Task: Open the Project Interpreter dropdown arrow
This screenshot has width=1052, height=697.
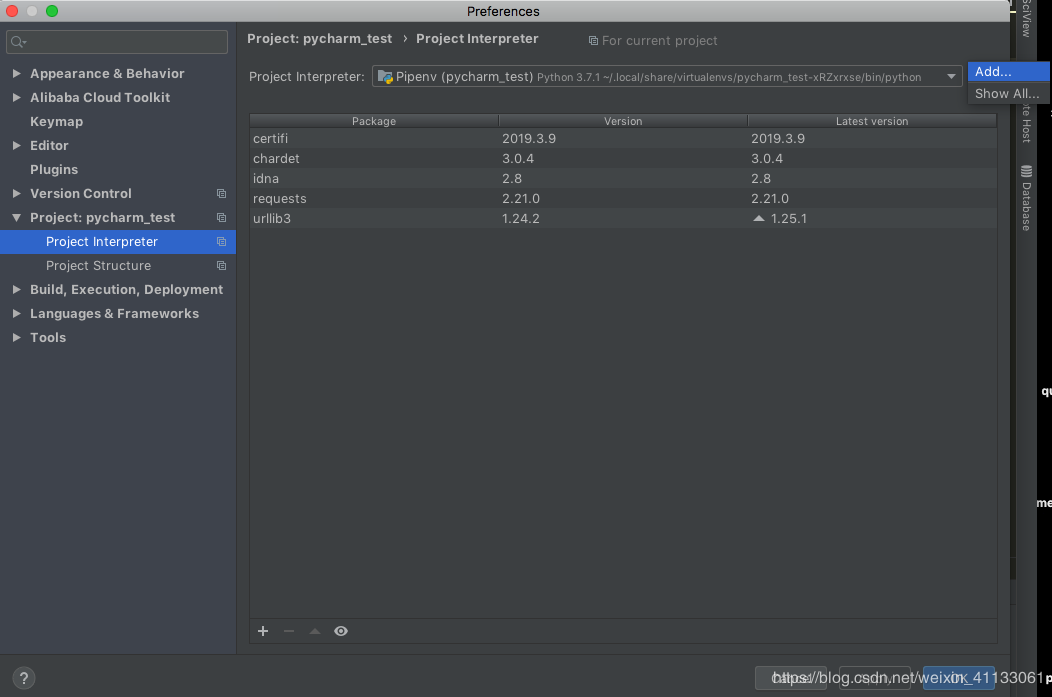Action: click(951, 77)
